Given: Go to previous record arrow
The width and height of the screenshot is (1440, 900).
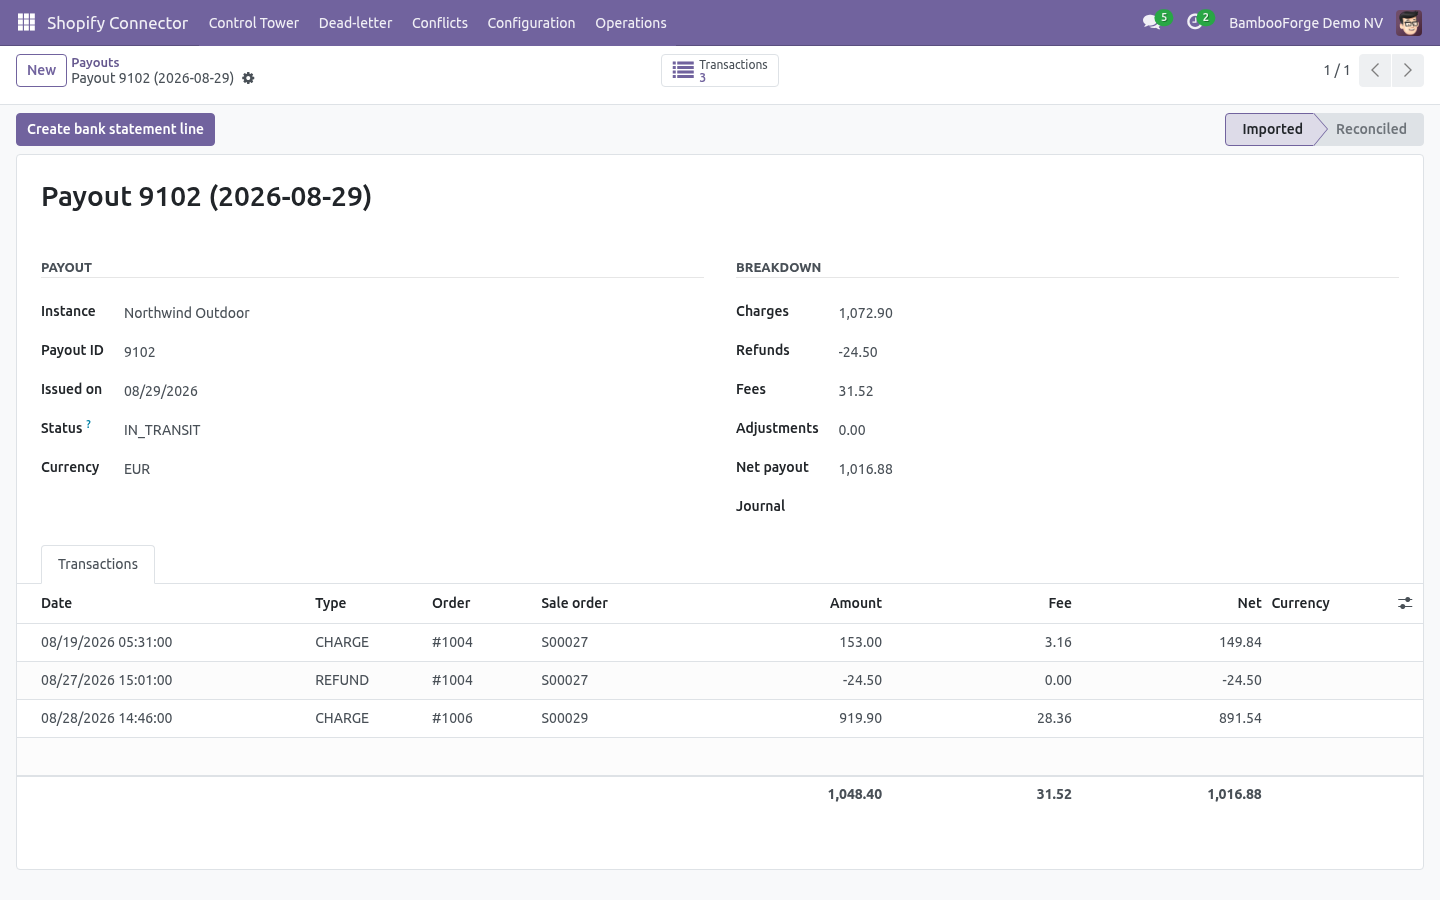Looking at the screenshot, I should 1375,70.
